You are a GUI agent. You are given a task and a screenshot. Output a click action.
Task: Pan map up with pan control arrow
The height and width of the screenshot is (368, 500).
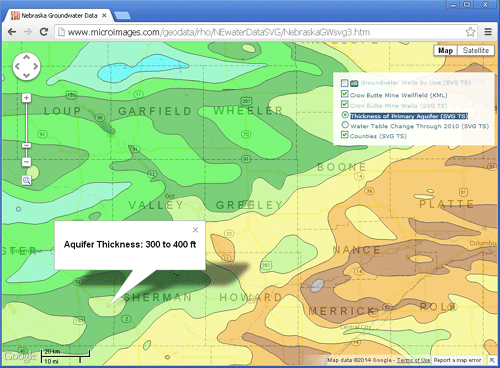(26, 58)
